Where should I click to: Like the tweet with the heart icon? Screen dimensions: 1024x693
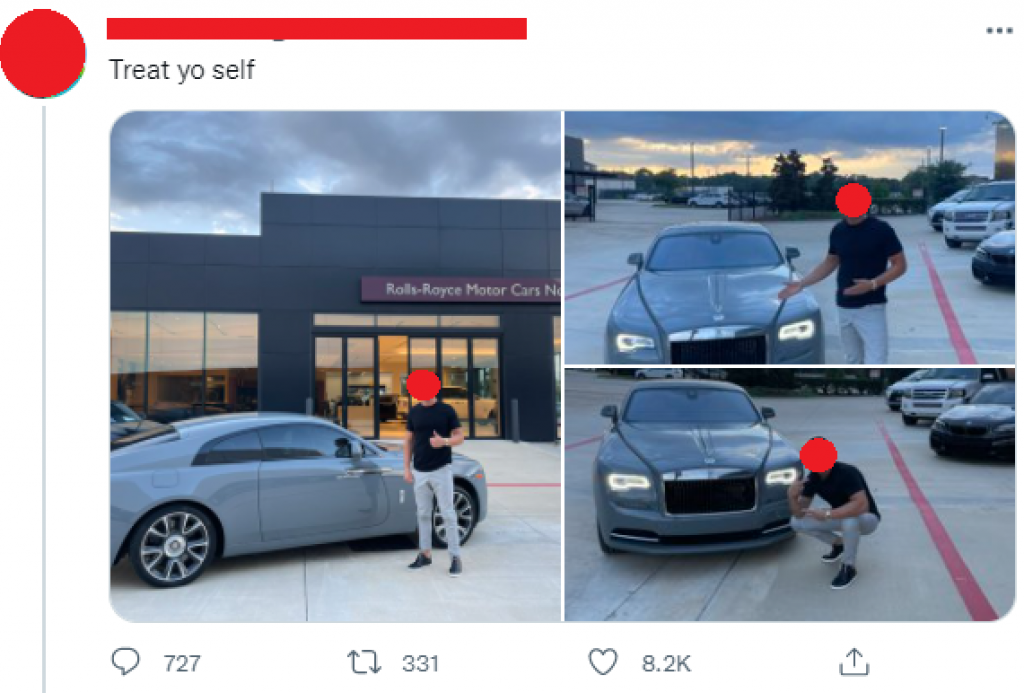[x=602, y=662]
